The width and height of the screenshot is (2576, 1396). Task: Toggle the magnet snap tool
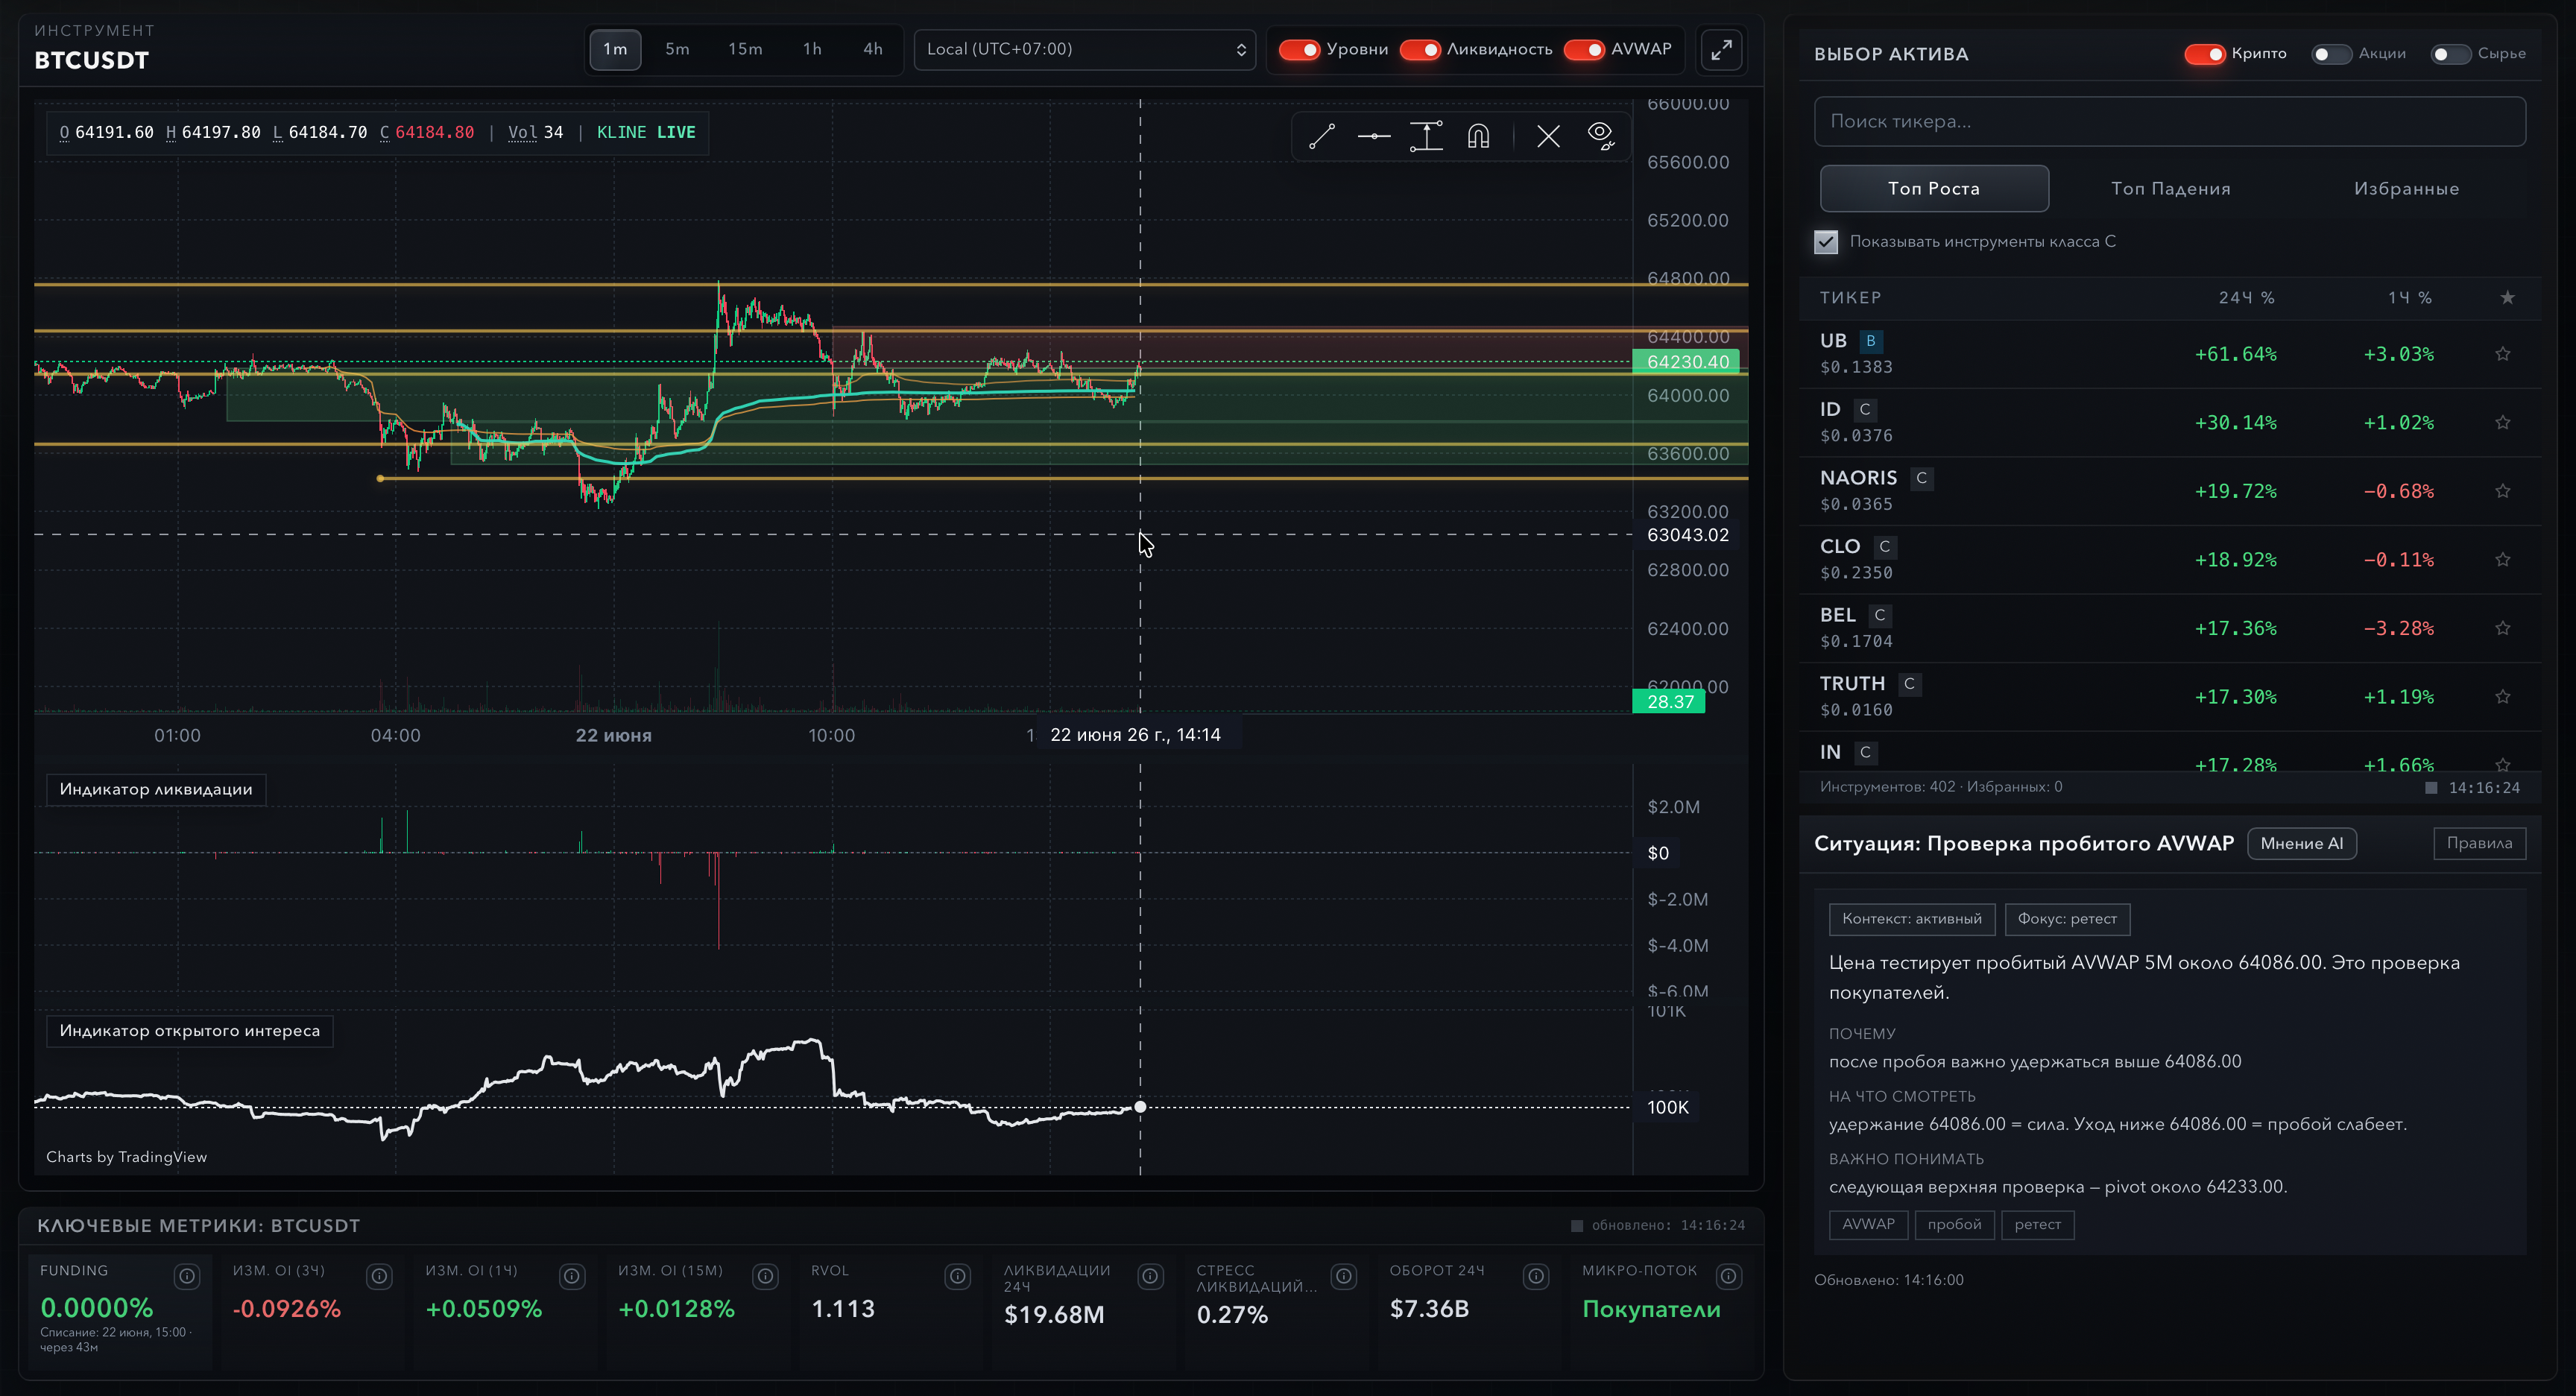point(1478,136)
